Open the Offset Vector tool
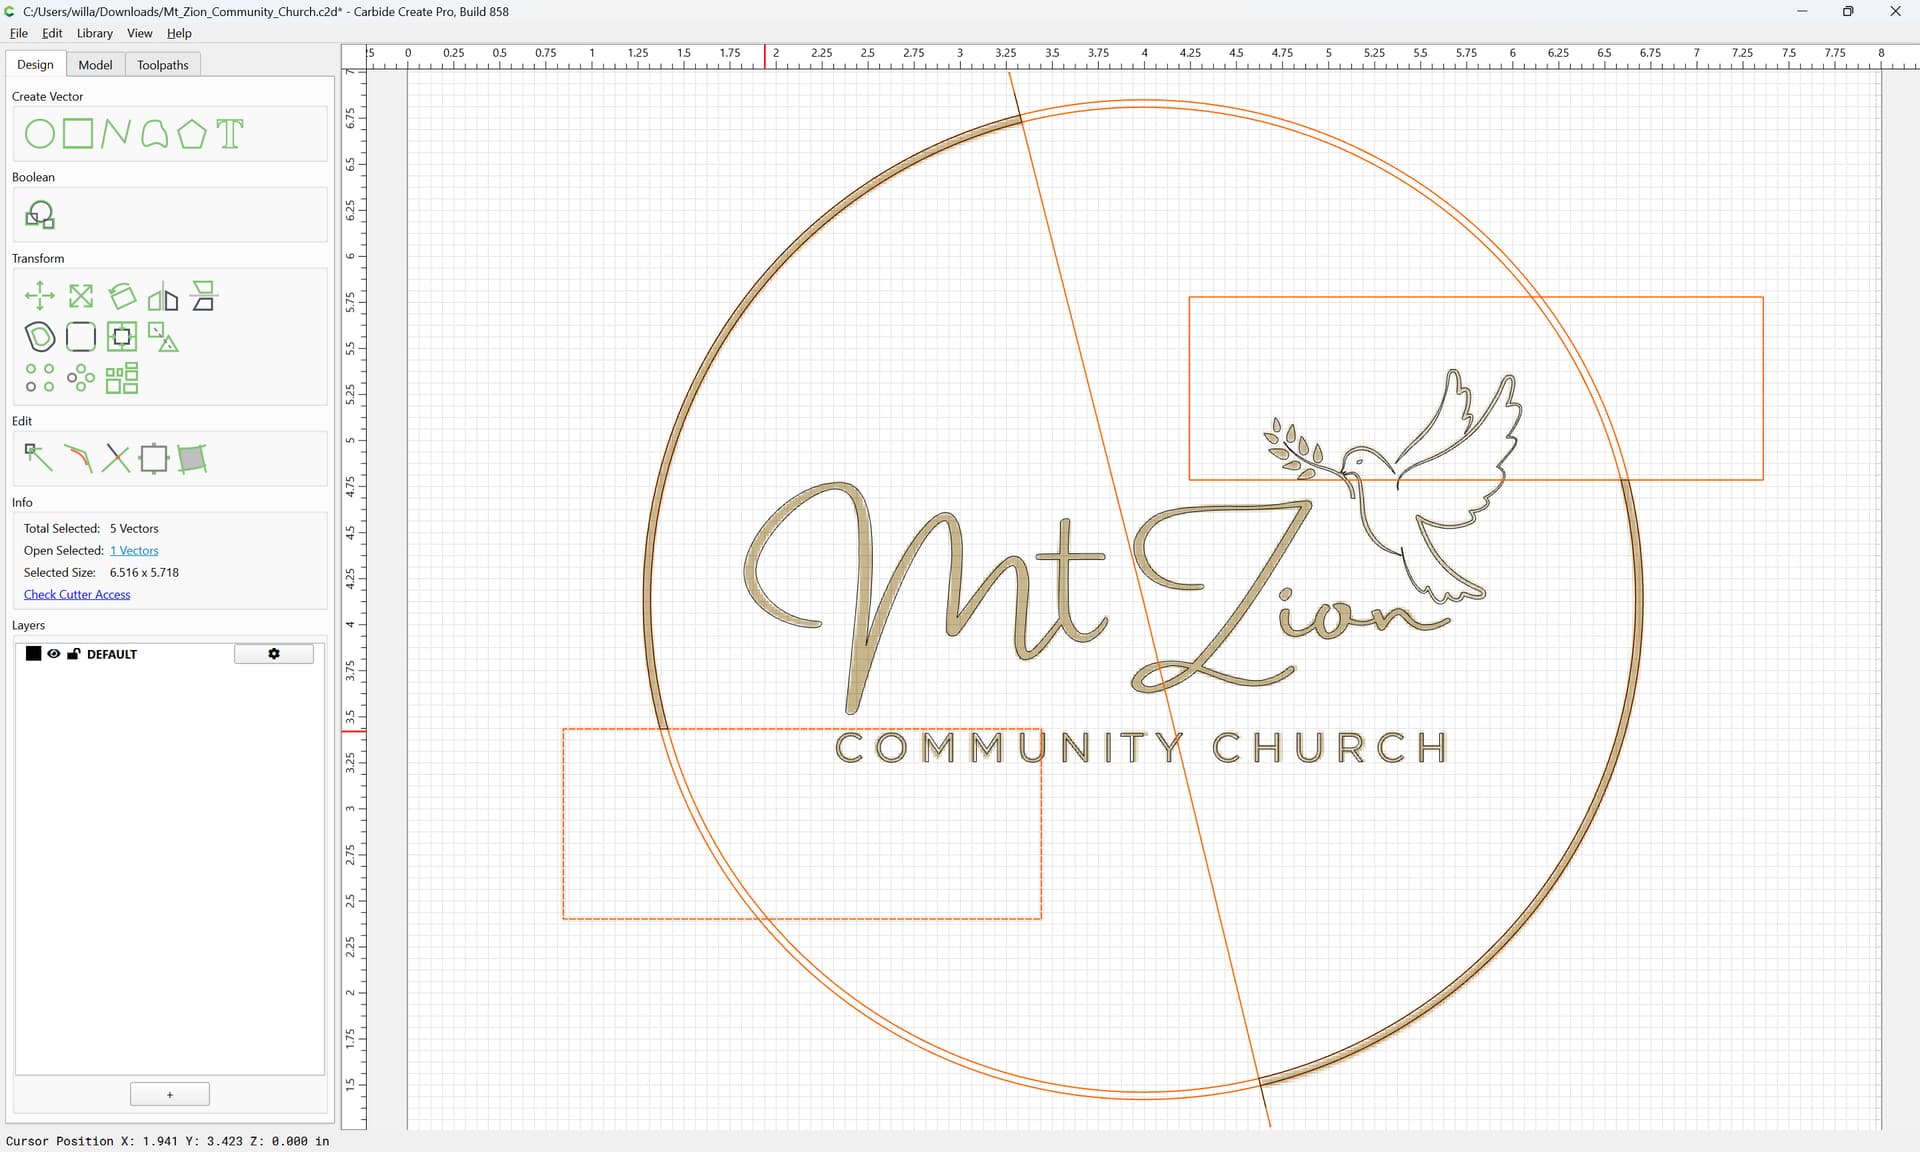Viewport: 1920px width, 1152px height. coord(40,337)
